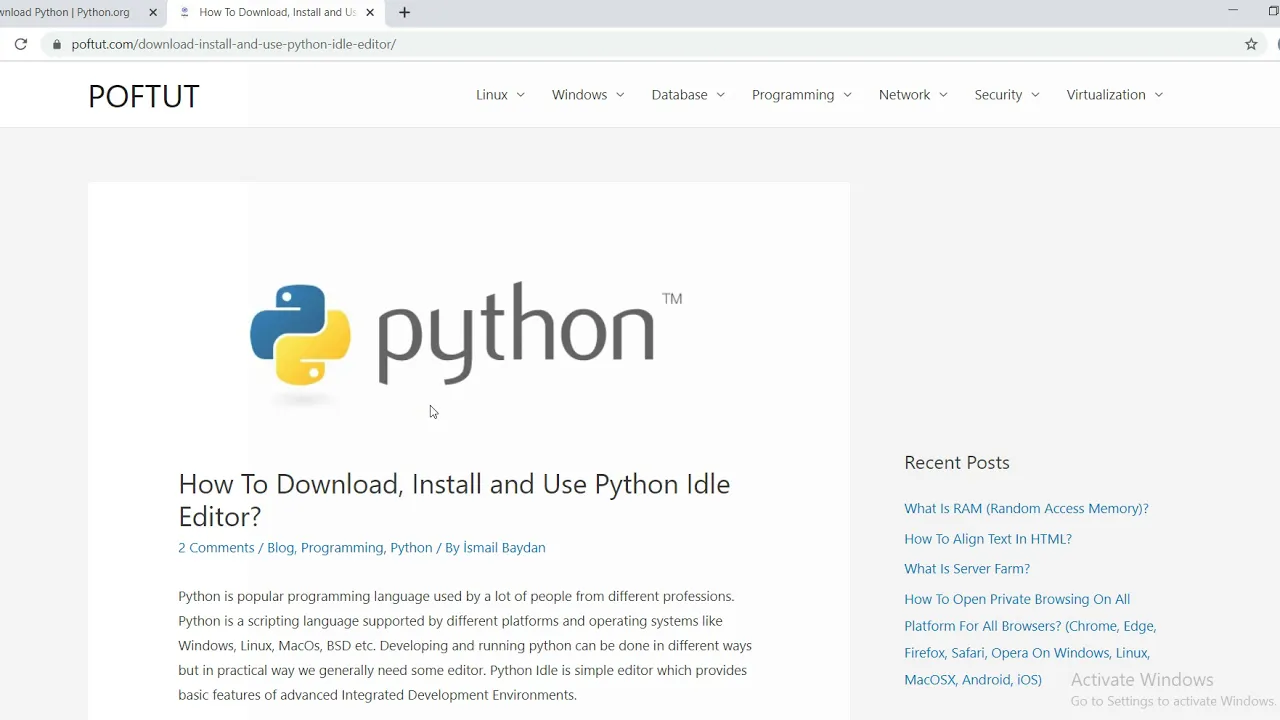The width and height of the screenshot is (1280, 720).
Task: Expand the Network dropdown chevron
Action: [942, 95]
